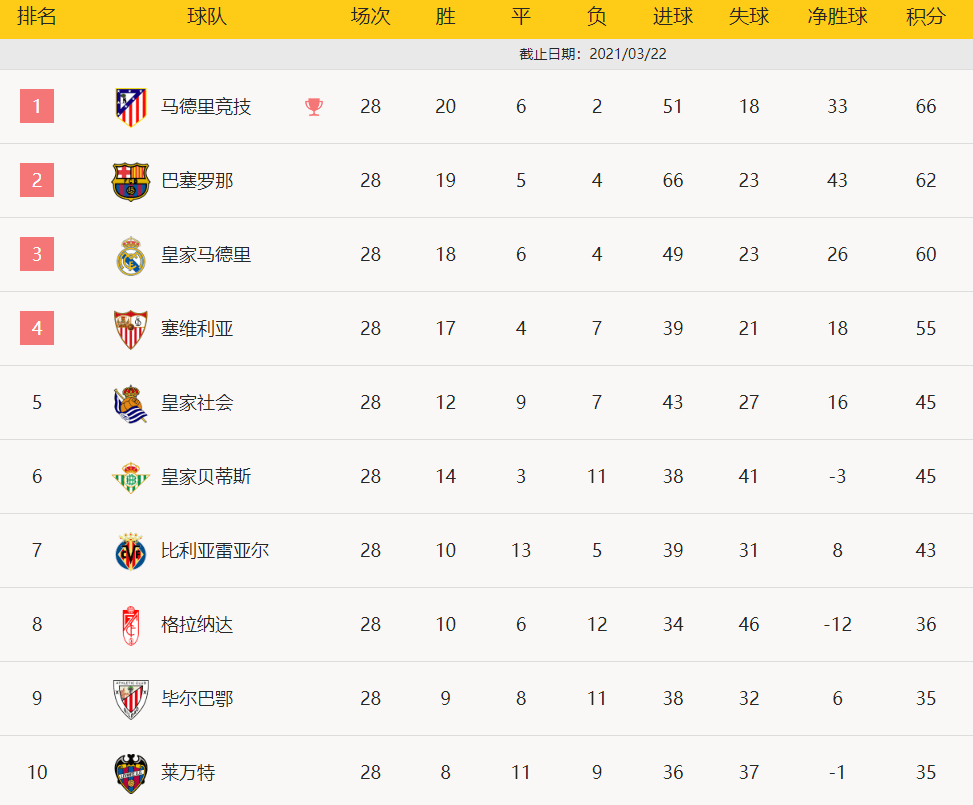Click the Real Madrid club crest
Screen dimensions: 973x805
[x=131, y=255]
